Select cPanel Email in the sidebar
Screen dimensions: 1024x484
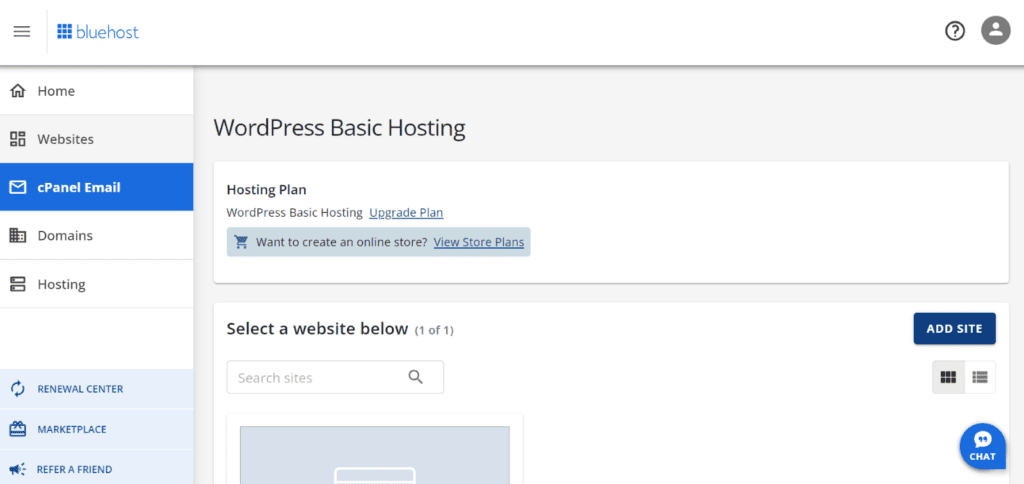click(97, 187)
